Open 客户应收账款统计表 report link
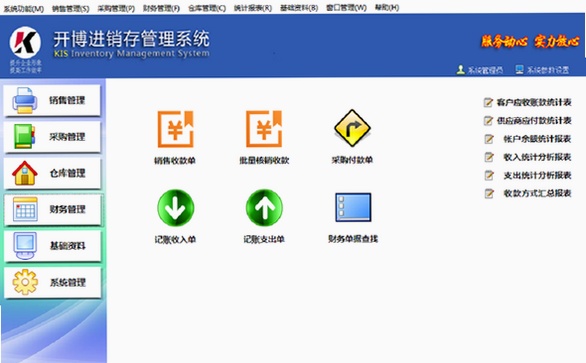The image size is (586, 363). 534,102
